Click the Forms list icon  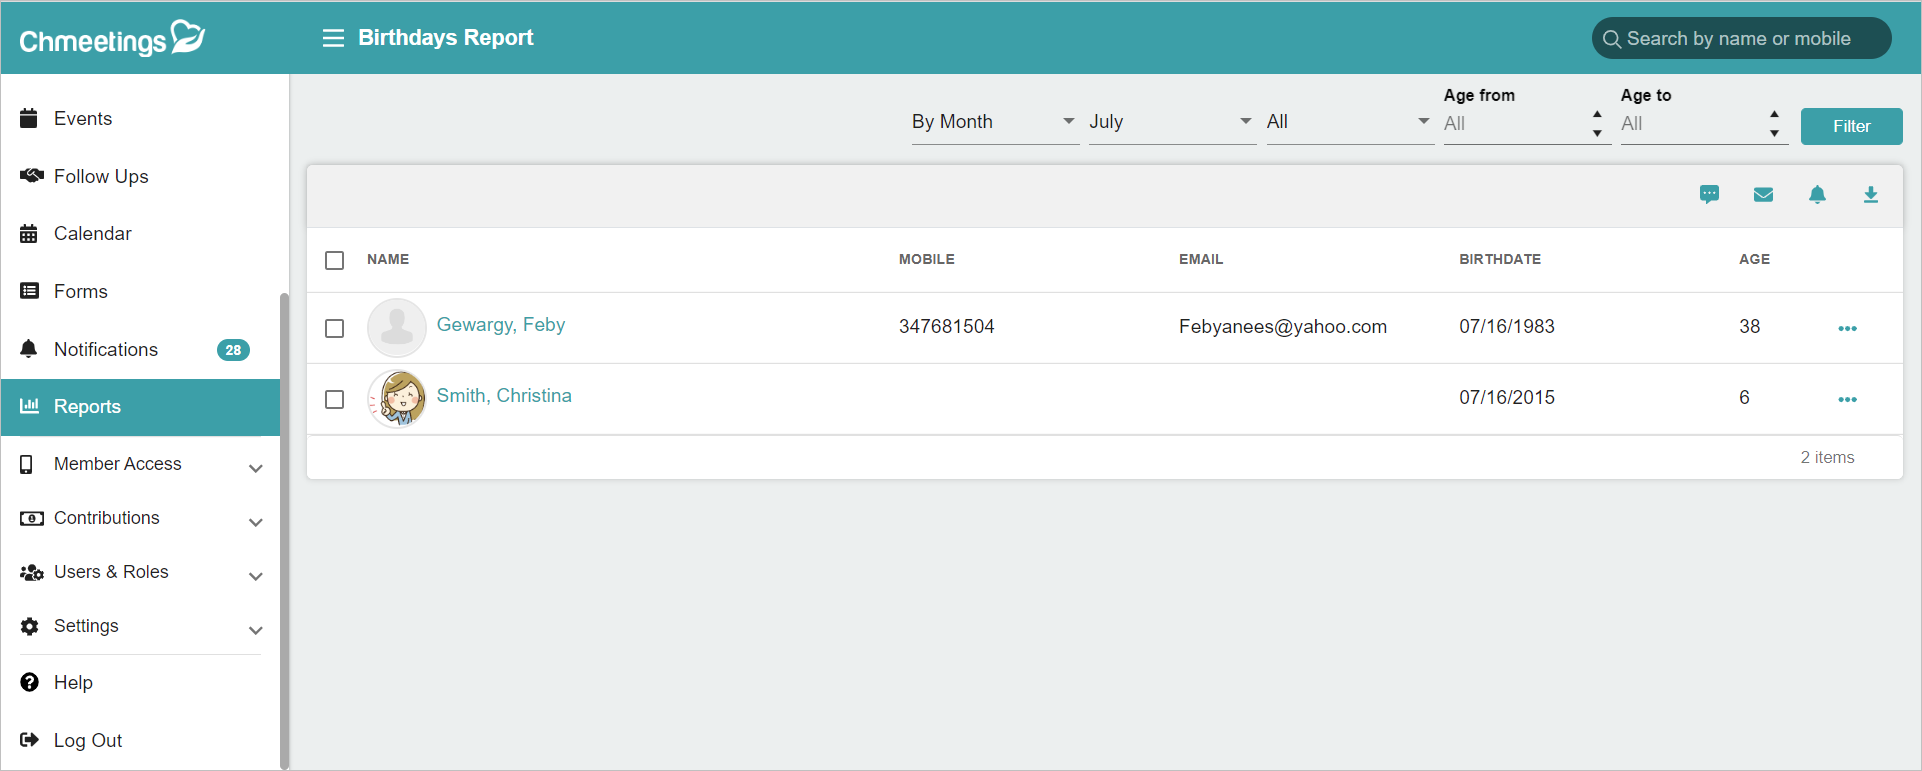(30, 291)
